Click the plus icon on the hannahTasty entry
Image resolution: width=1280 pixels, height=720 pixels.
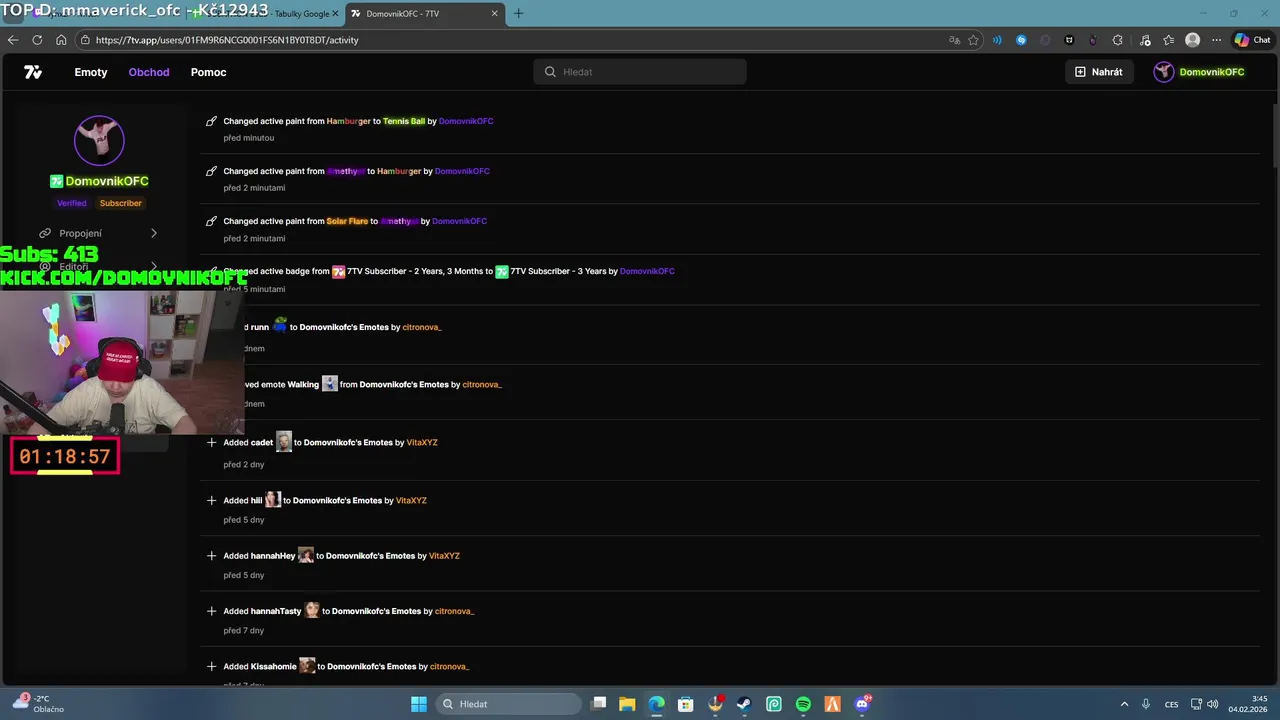(211, 611)
